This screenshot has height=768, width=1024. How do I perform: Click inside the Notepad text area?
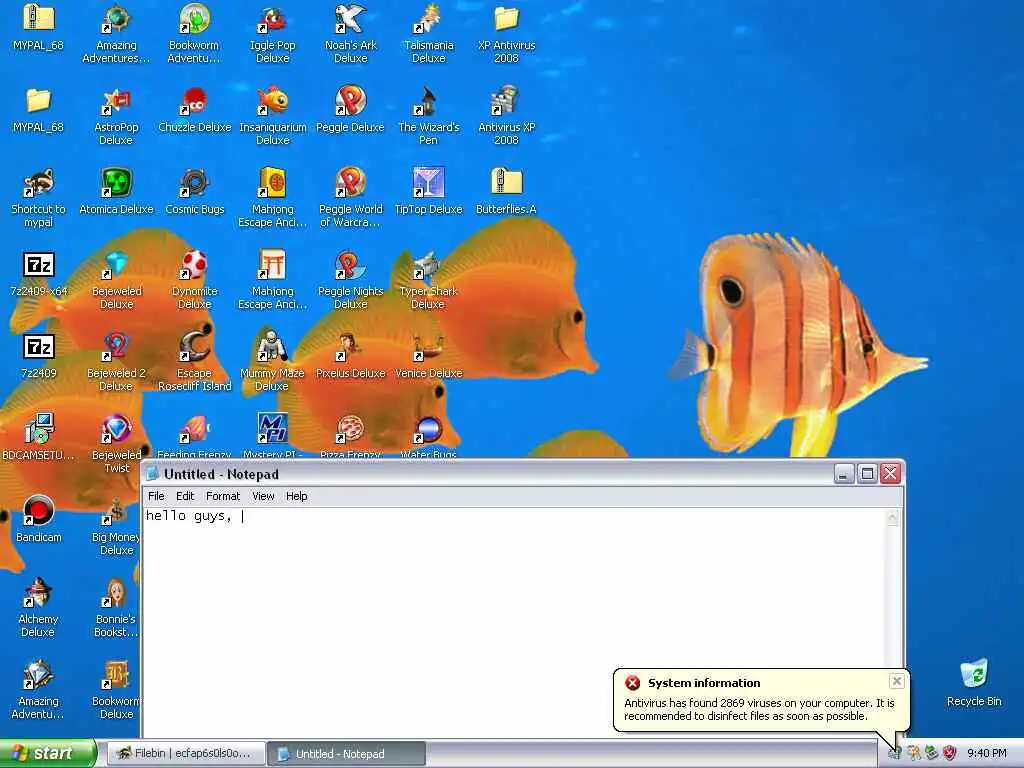513,623
